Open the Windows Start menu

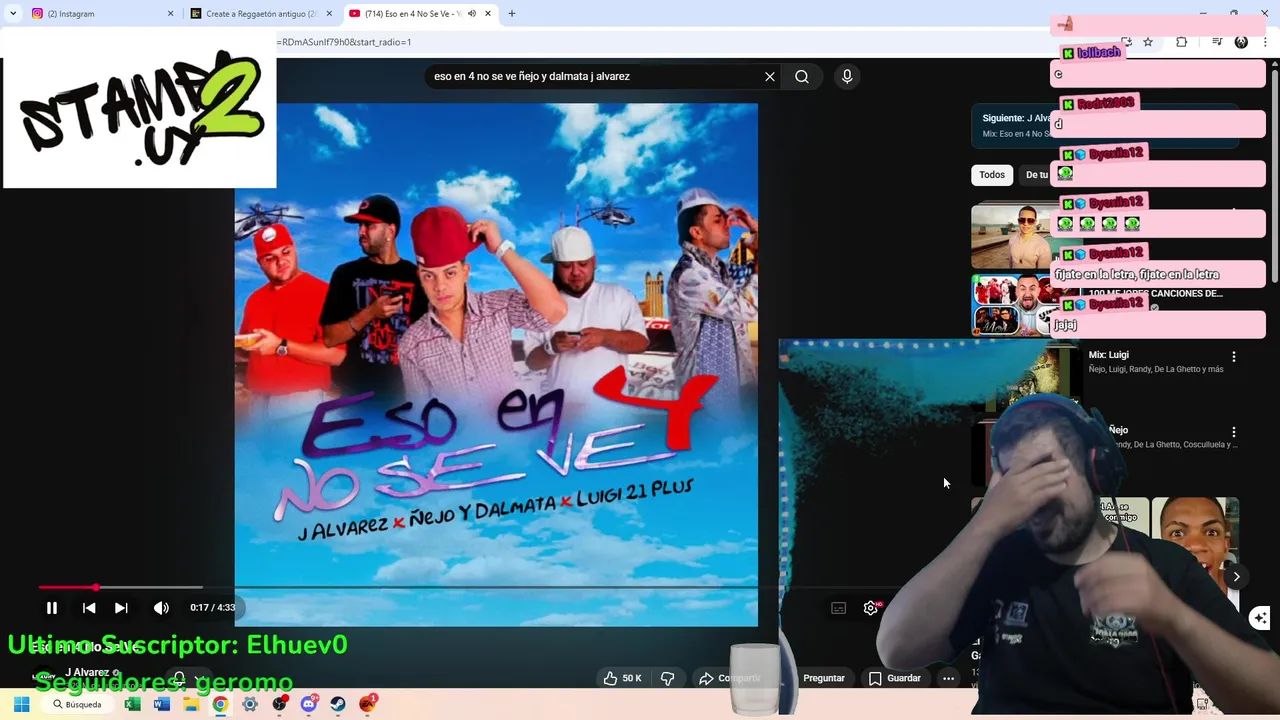(x=21, y=704)
